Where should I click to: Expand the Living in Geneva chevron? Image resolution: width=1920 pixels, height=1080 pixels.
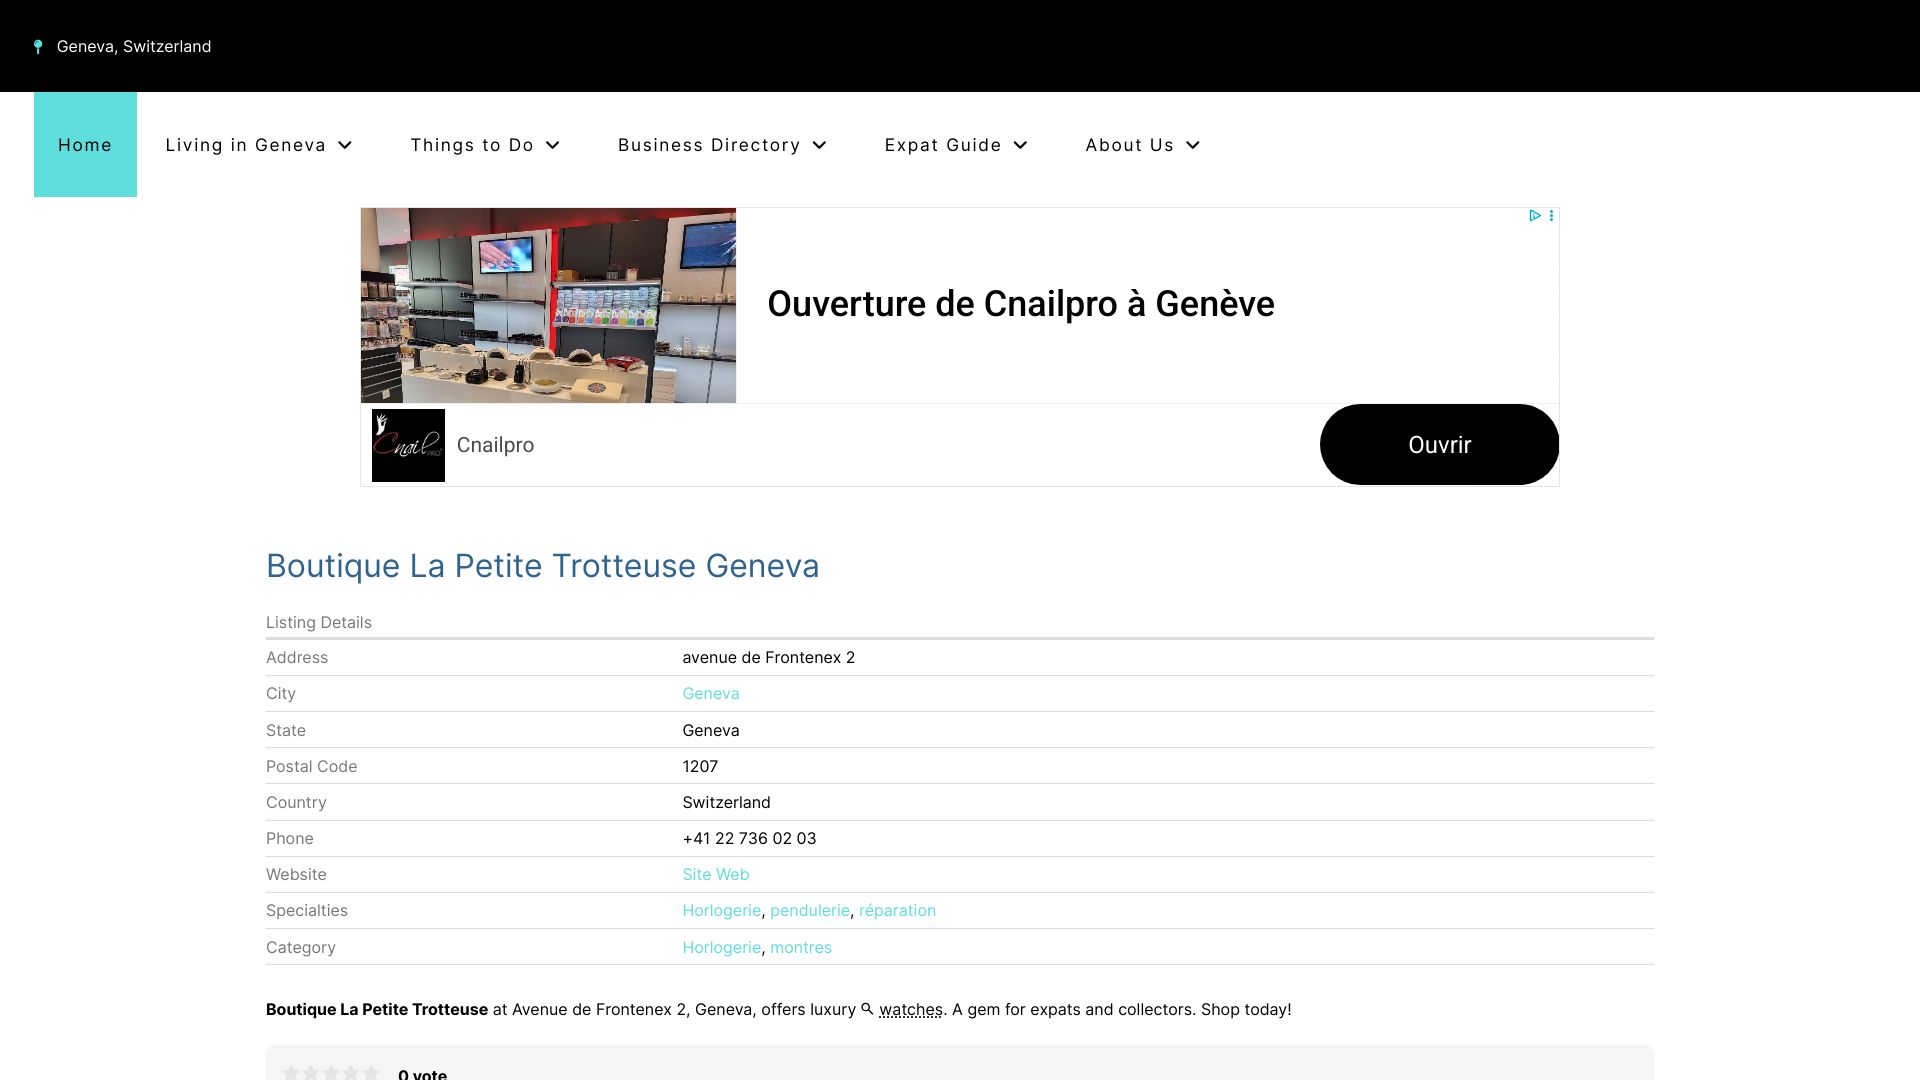pos(345,145)
